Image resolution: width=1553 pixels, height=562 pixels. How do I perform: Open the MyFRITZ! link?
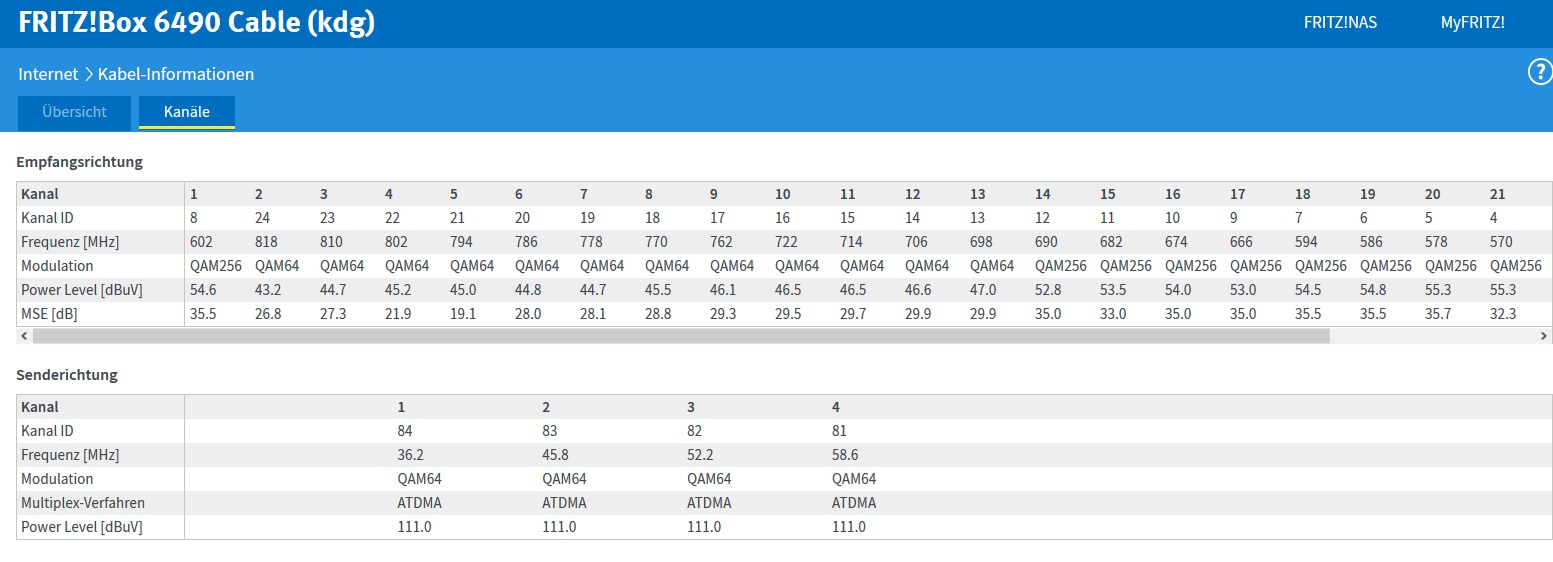1472,22
